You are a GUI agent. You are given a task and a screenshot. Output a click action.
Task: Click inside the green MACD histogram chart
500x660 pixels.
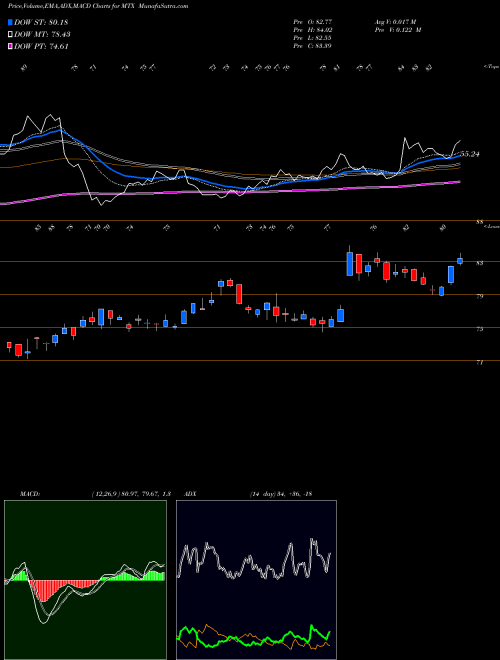(x=85, y=580)
